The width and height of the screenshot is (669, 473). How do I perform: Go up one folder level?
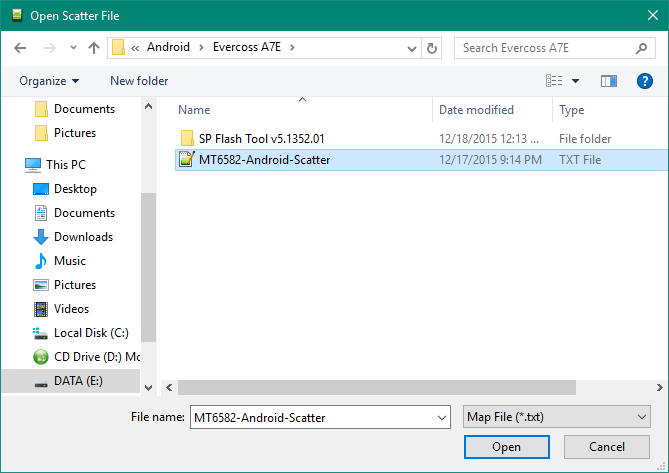pos(94,48)
